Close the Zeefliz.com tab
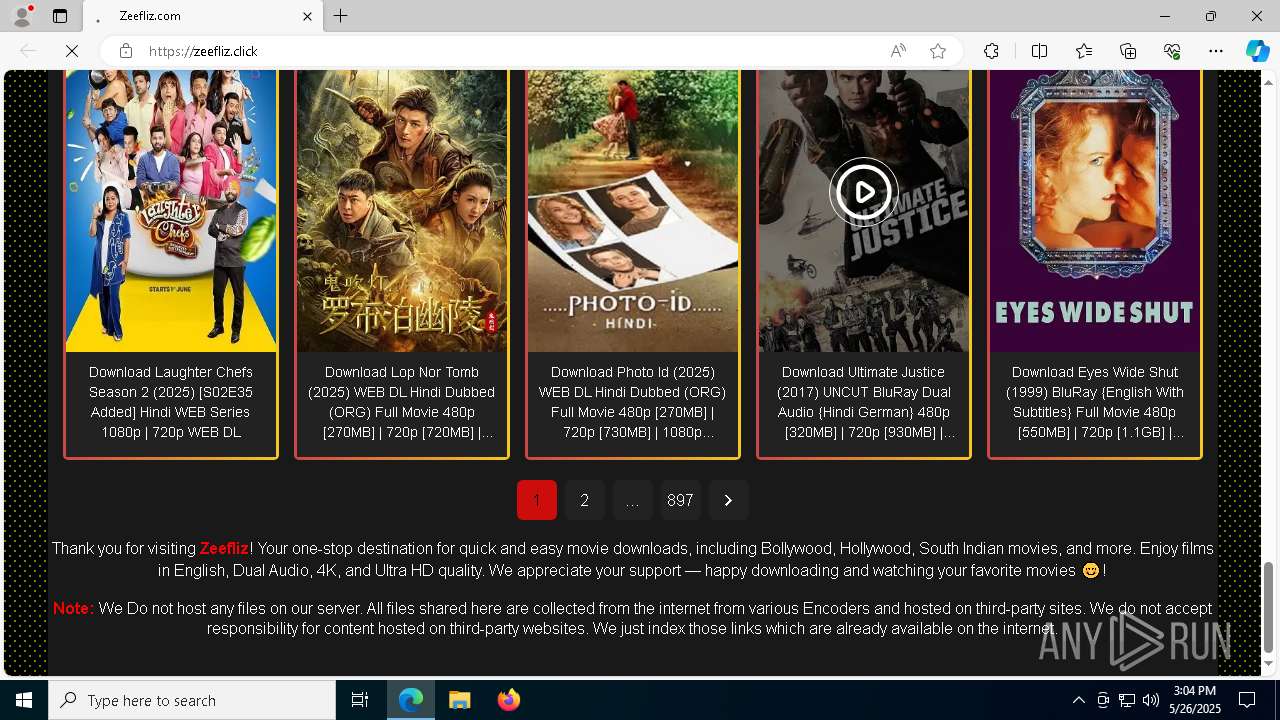The height and width of the screenshot is (720, 1280). pos(308,16)
